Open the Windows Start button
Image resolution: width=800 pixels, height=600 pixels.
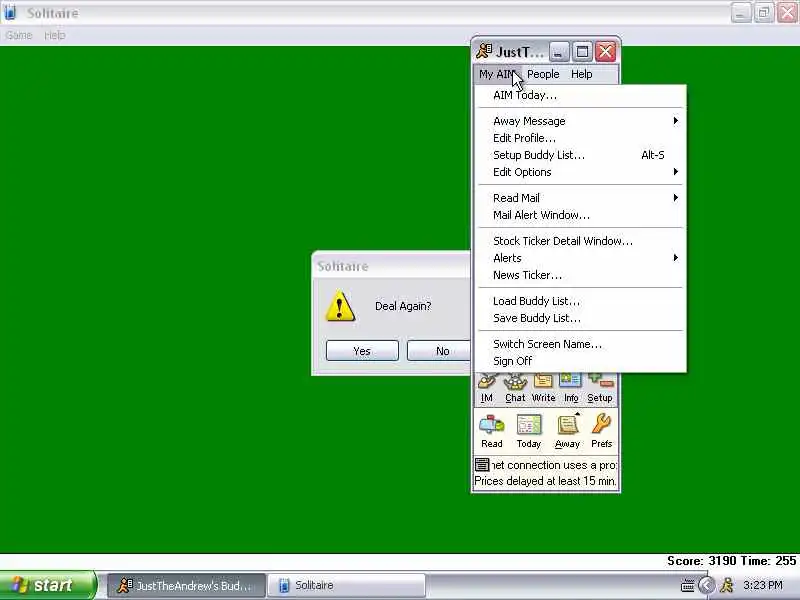48,585
